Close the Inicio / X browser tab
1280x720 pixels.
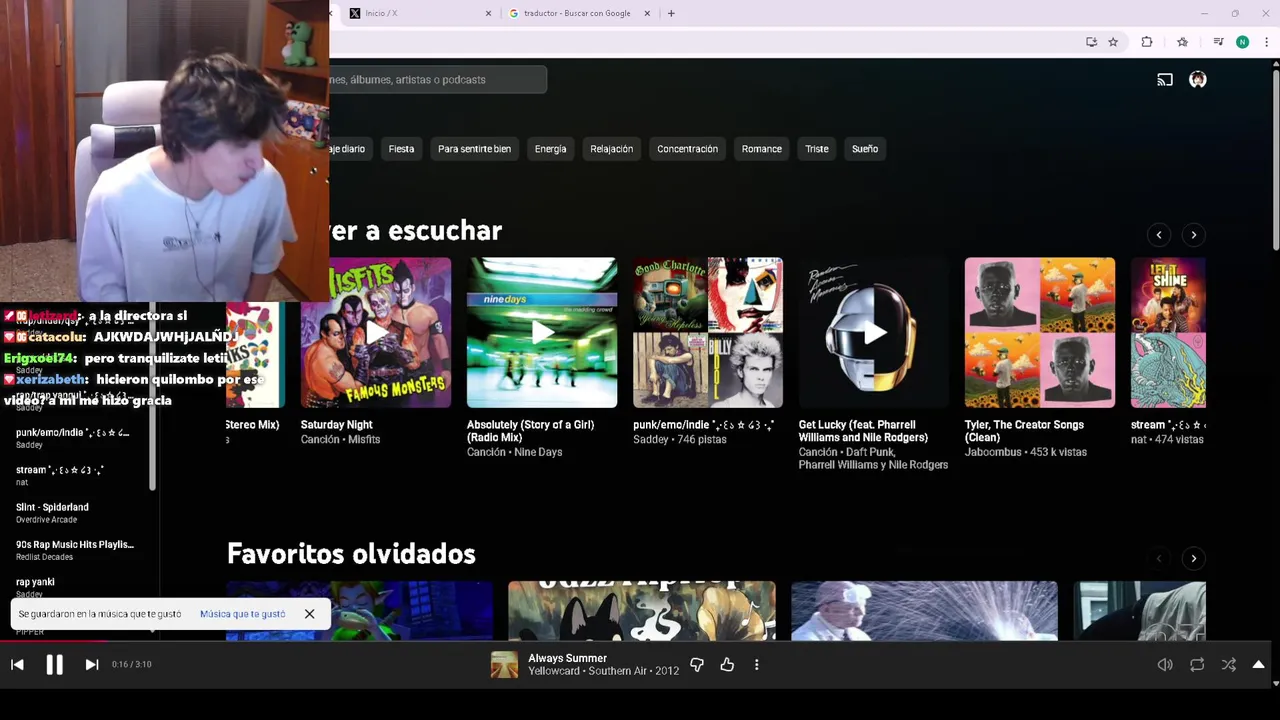coord(489,13)
